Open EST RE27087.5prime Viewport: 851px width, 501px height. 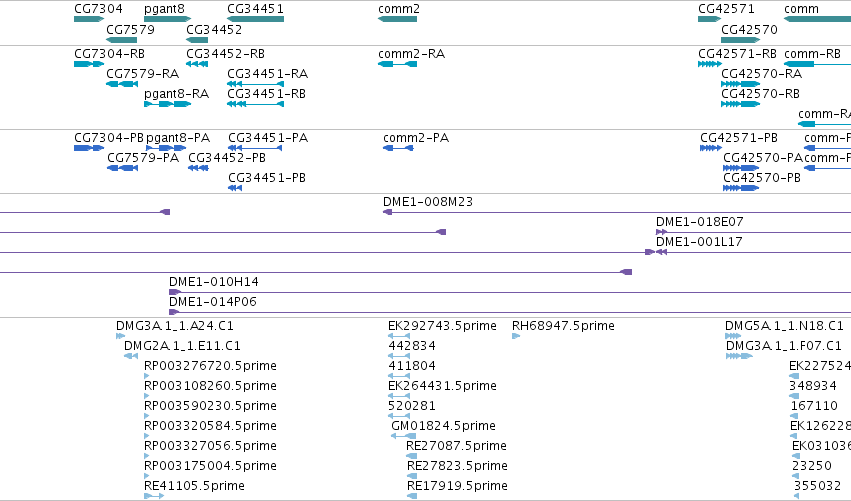coord(412,456)
